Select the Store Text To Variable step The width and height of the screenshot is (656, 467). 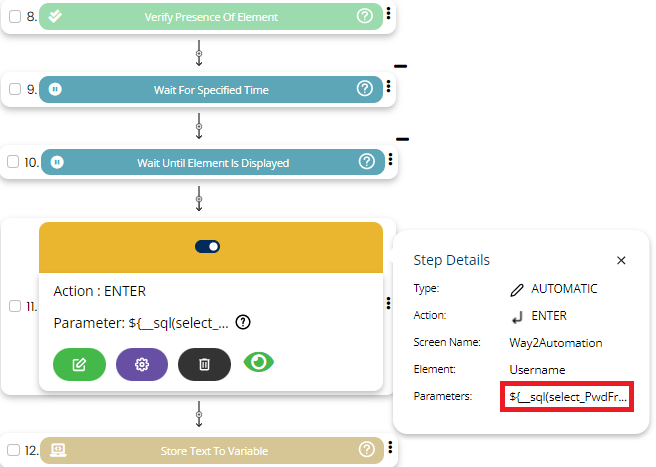212,451
